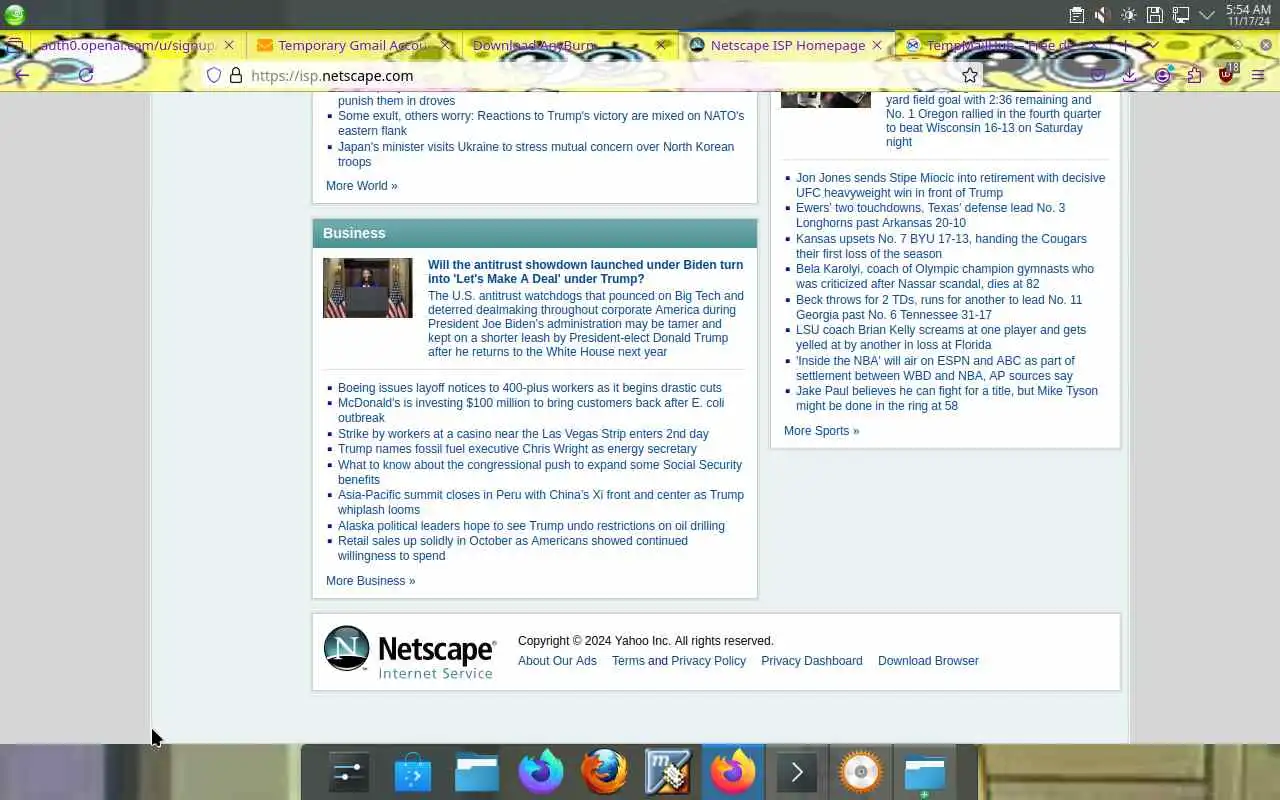Open Alaska oil drilling restrictions story
The width and height of the screenshot is (1280, 800).
point(531,525)
